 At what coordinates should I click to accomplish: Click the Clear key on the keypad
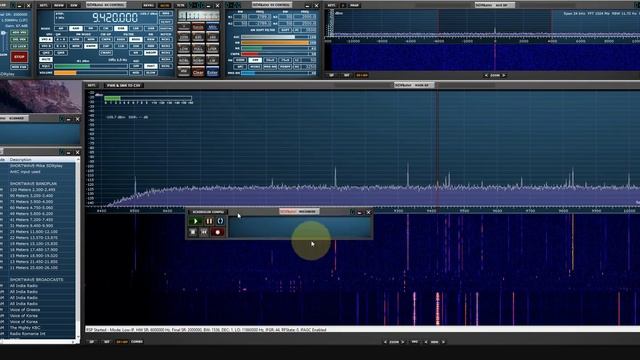coord(198,73)
